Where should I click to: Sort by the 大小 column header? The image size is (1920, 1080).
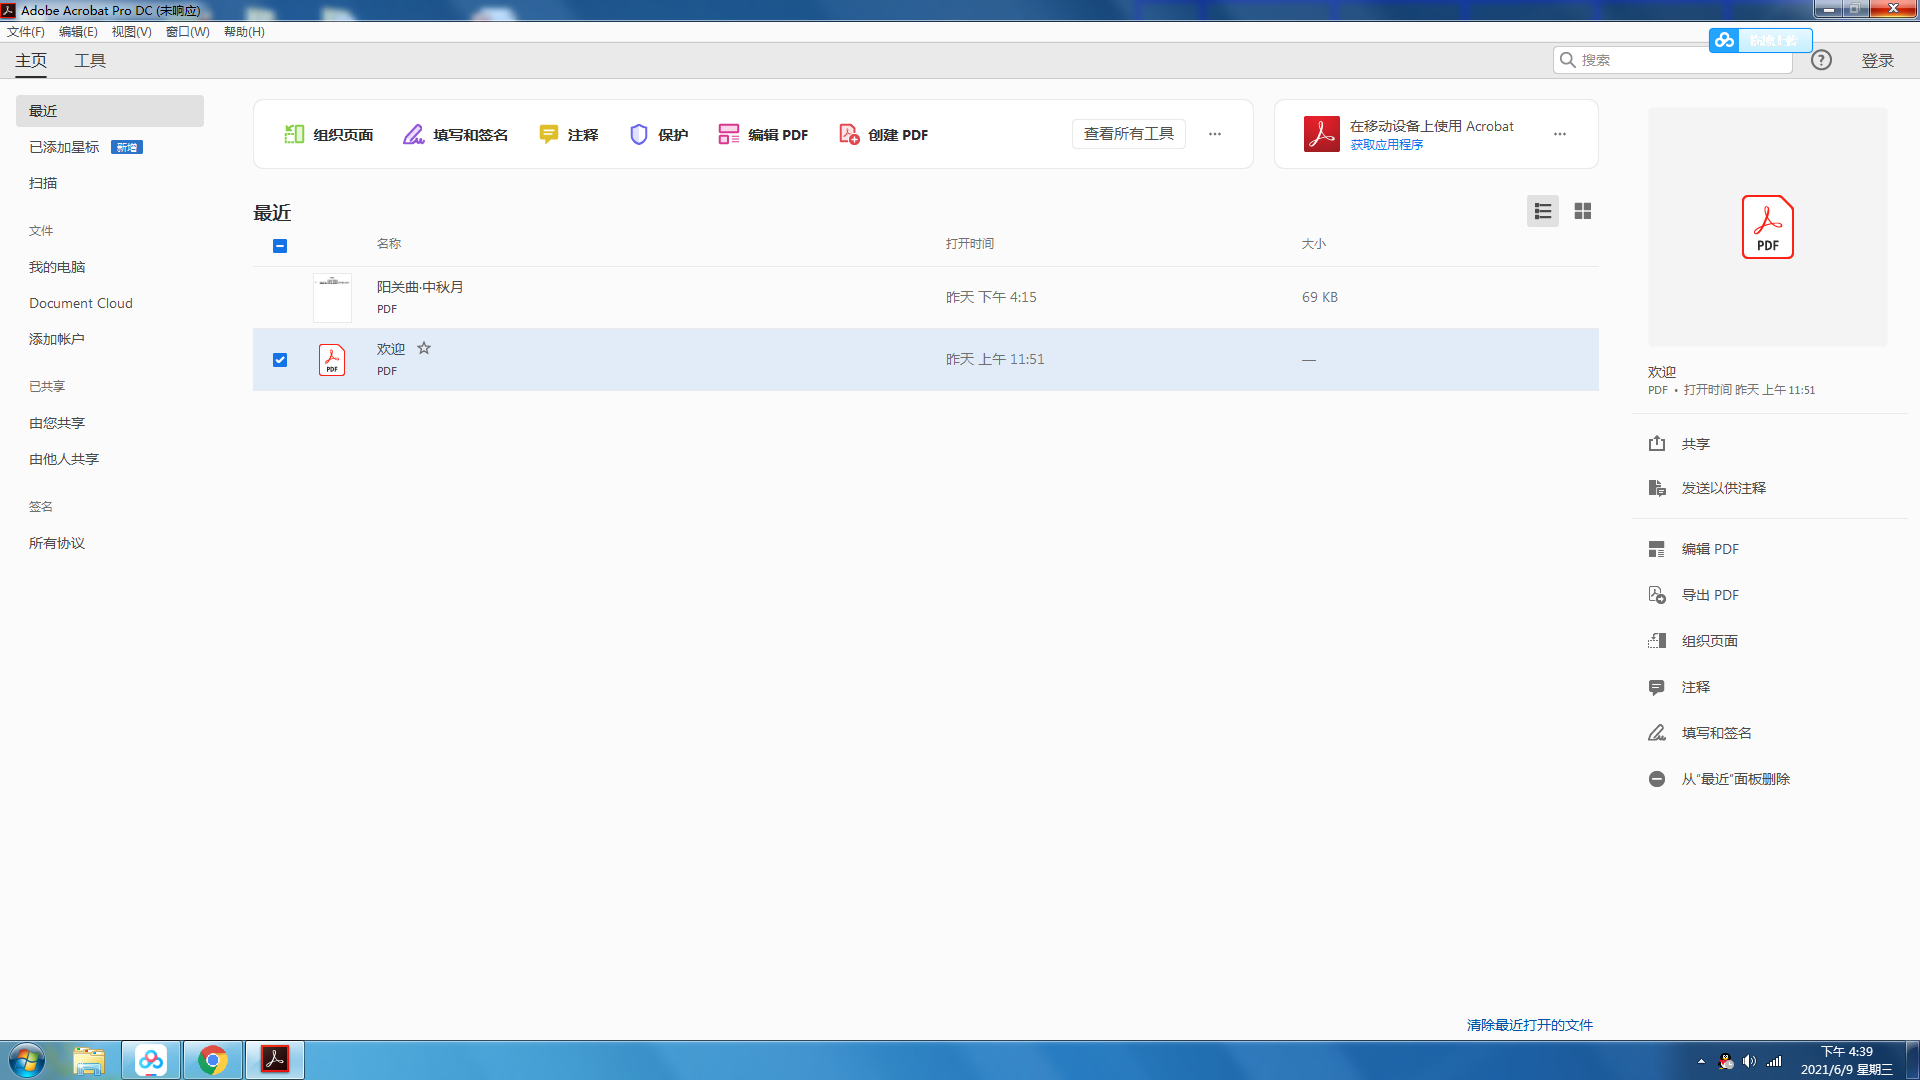click(x=1314, y=244)
